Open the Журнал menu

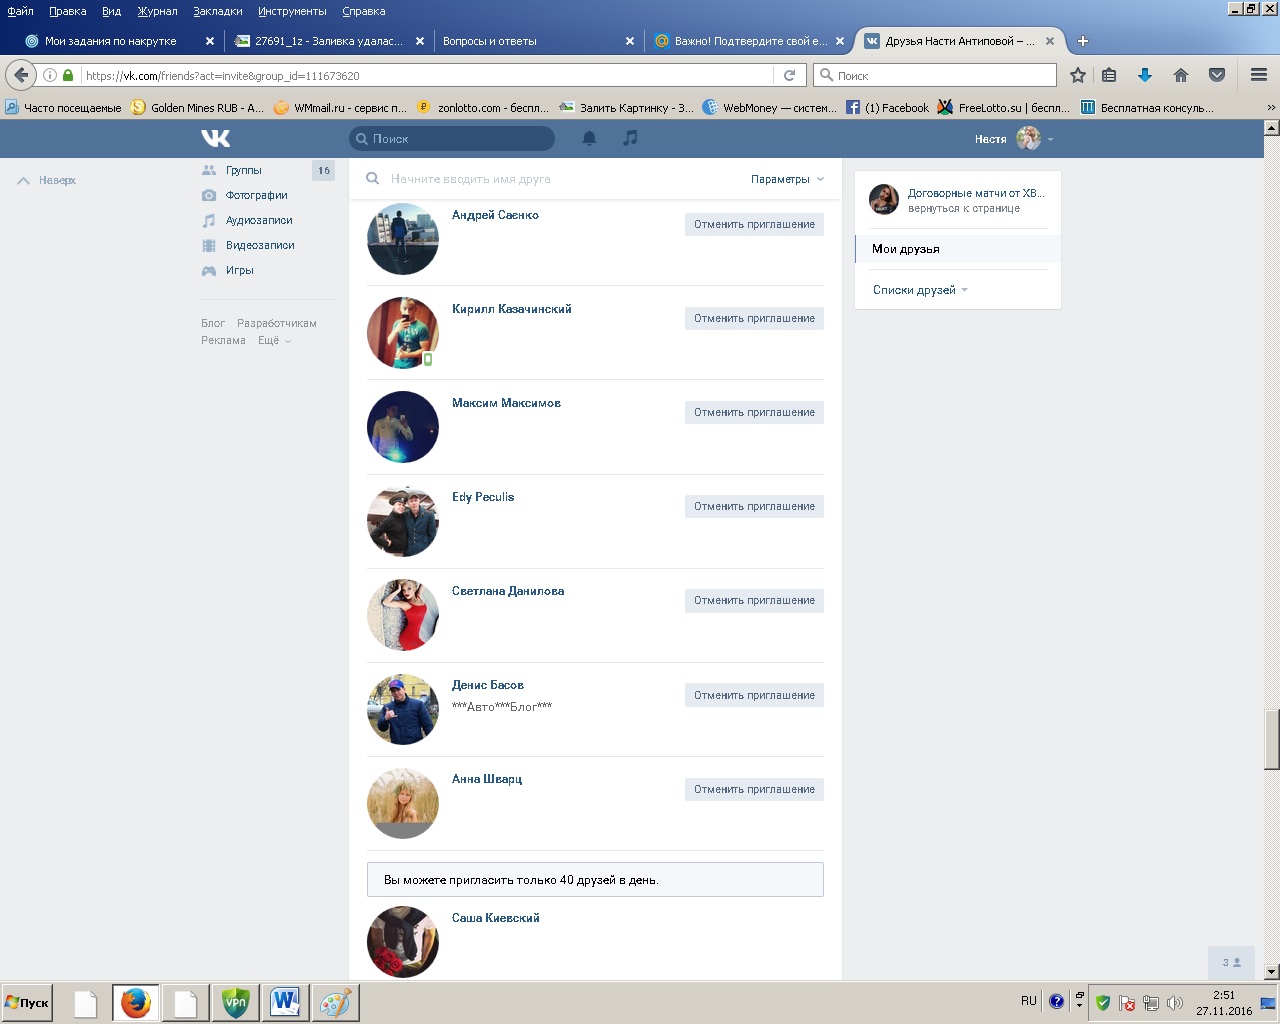click(x=157, y=11)
